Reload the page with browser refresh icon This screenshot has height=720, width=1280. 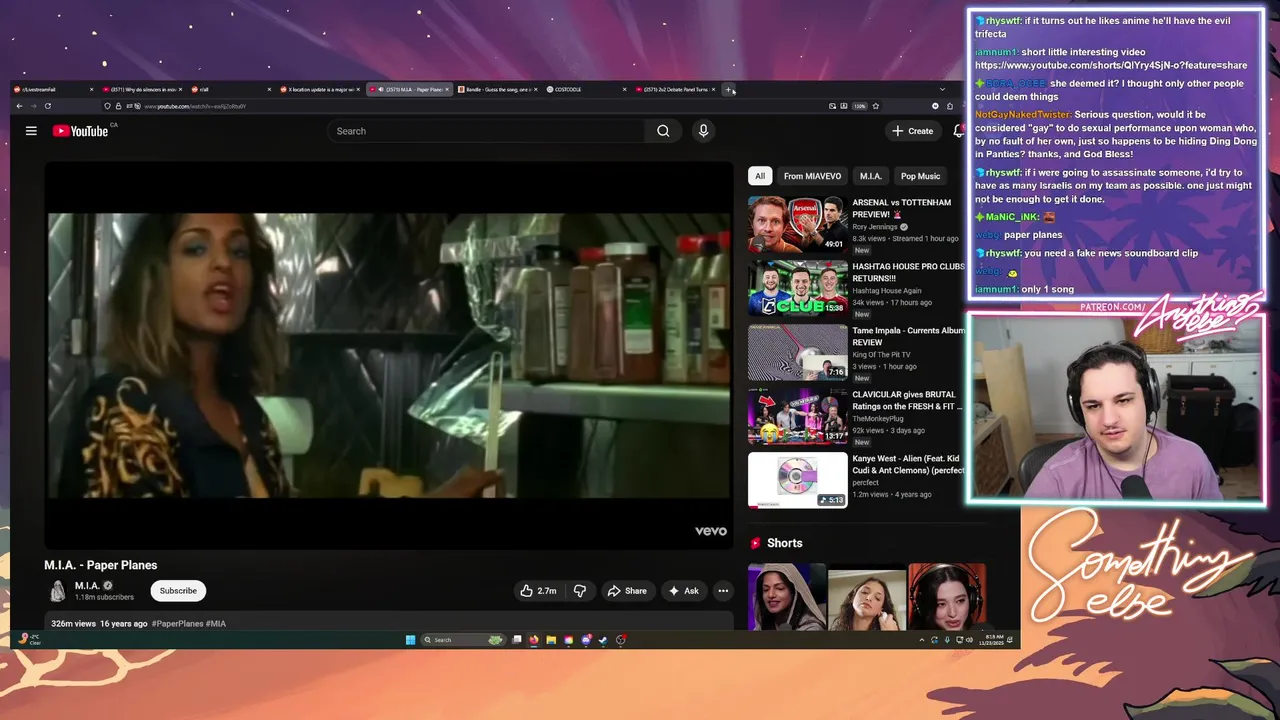(x=47, y=105)
